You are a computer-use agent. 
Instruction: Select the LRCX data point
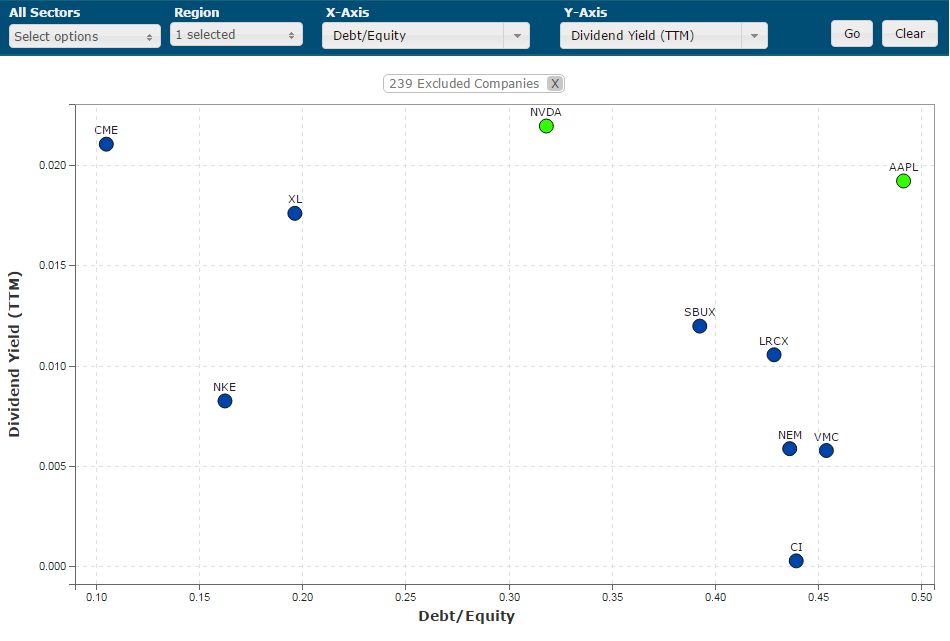(774, 355)
